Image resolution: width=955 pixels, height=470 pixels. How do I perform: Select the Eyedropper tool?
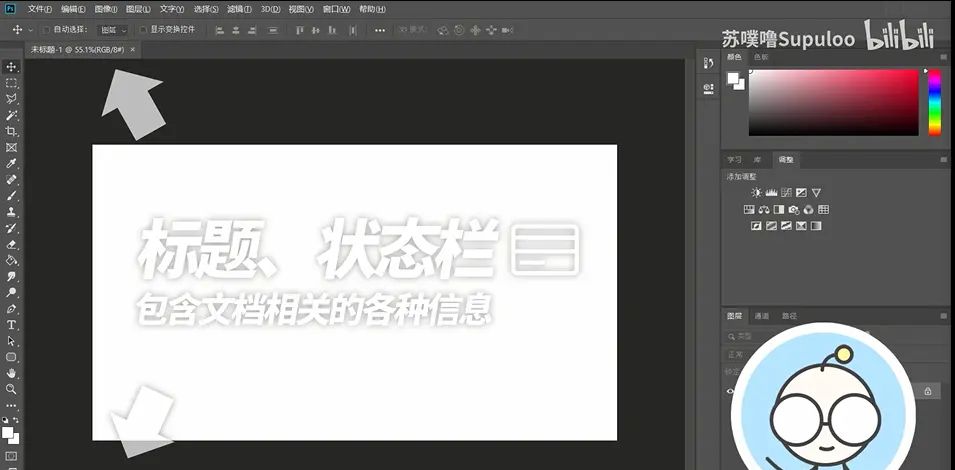(11, 163)
